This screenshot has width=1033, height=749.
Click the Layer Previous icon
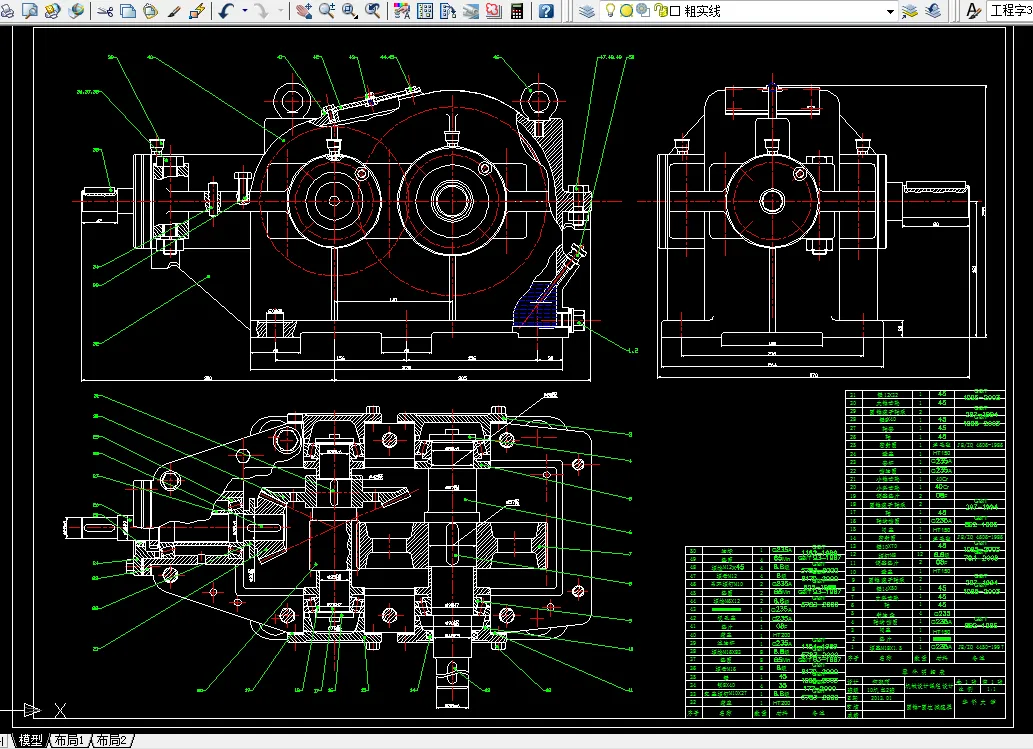pyautogui.click(x=933, y=11)
